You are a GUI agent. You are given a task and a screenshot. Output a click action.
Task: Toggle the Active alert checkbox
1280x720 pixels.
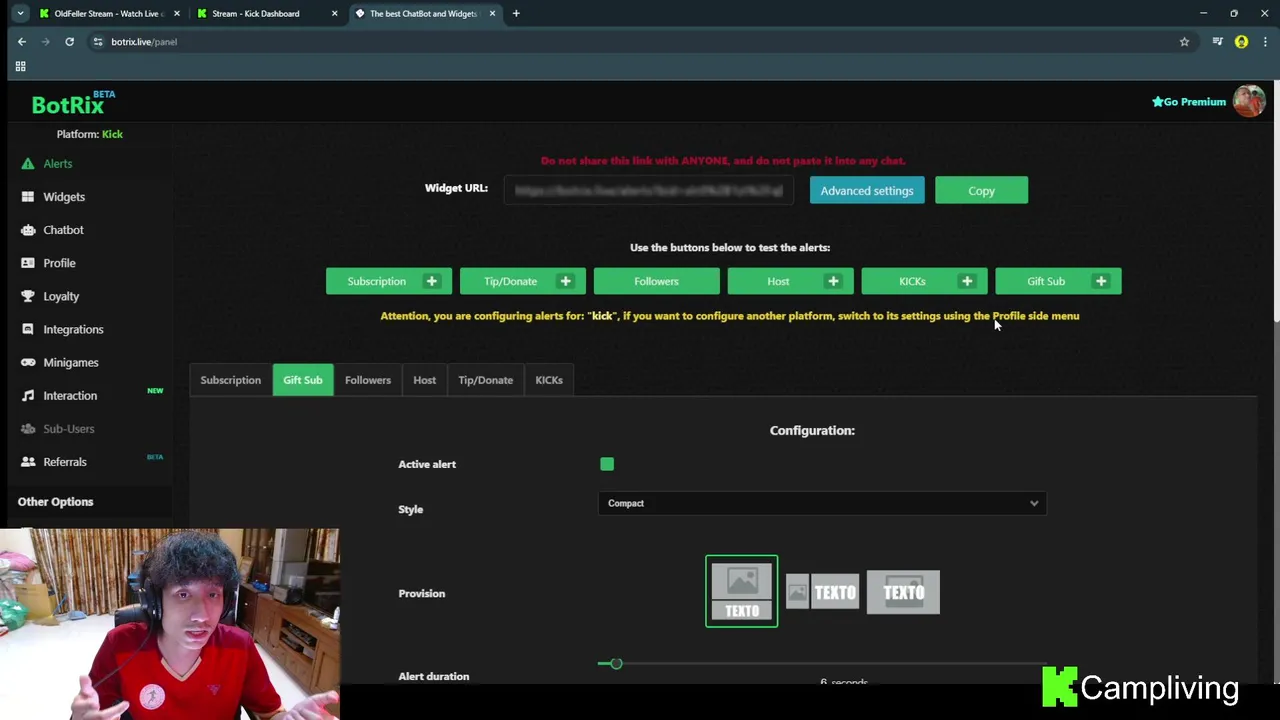(607, 464)
